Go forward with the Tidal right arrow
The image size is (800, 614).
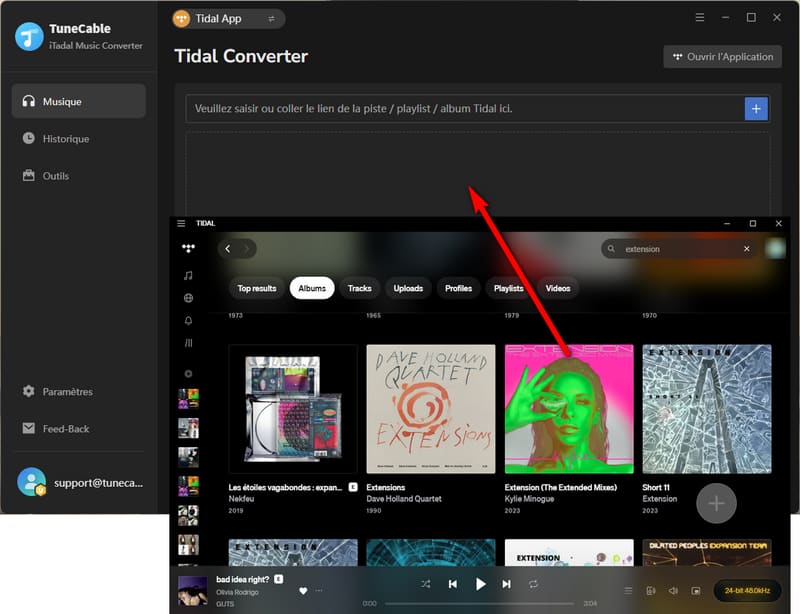tap(246, 249)
